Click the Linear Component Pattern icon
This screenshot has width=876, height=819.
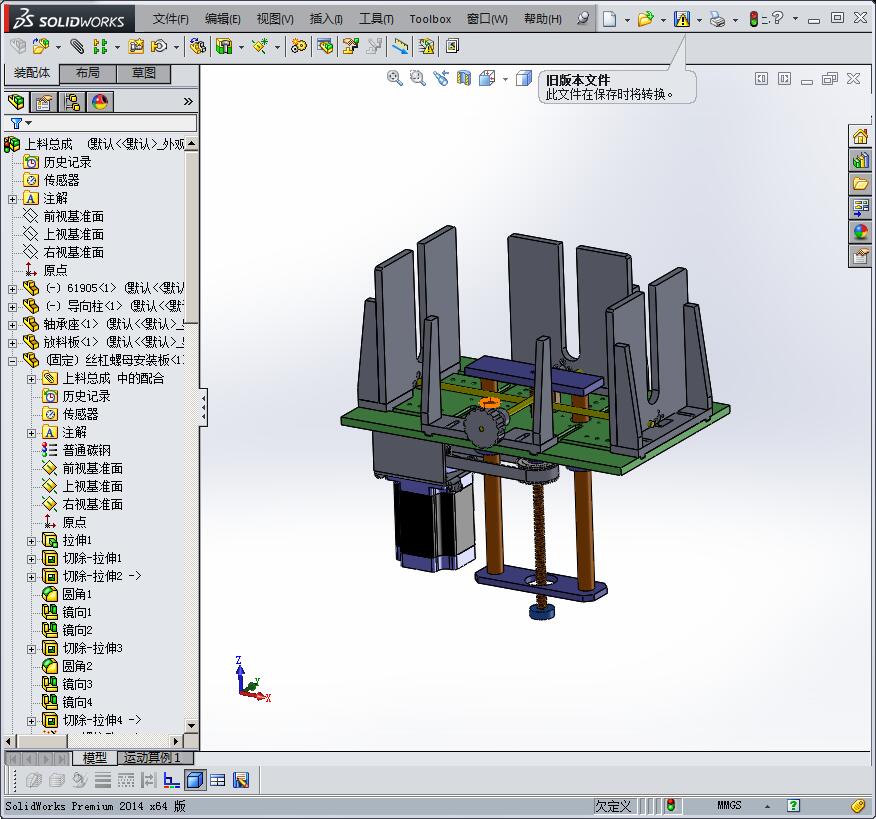(x=100, y=46)
